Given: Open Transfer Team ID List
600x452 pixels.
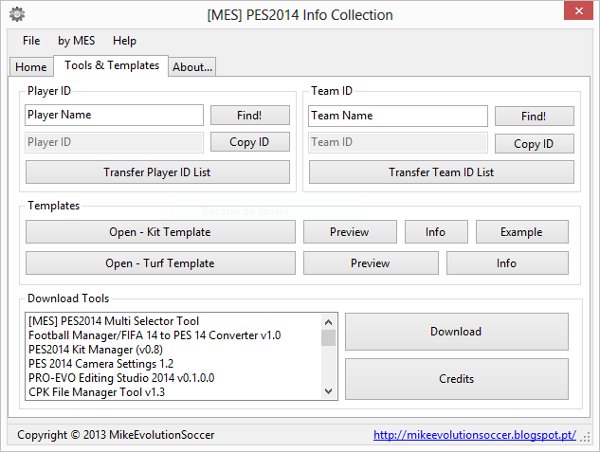Looking at the screenshot, I should pos(442,172).
